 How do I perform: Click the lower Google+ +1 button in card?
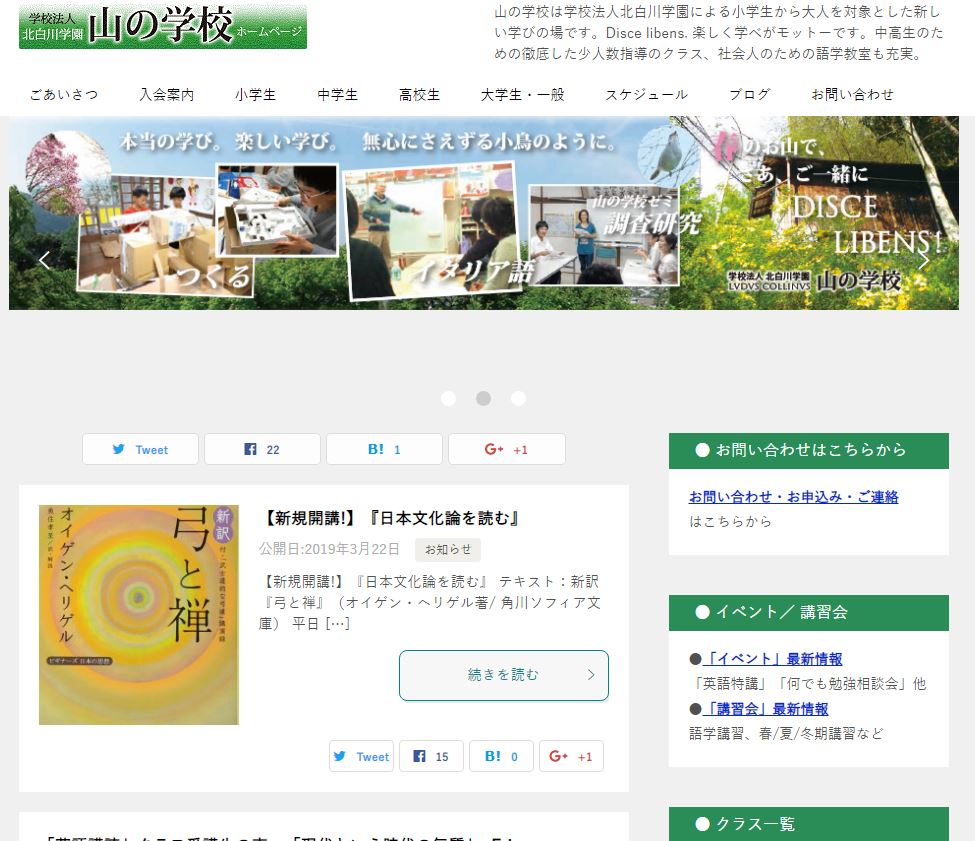point(571,756)
